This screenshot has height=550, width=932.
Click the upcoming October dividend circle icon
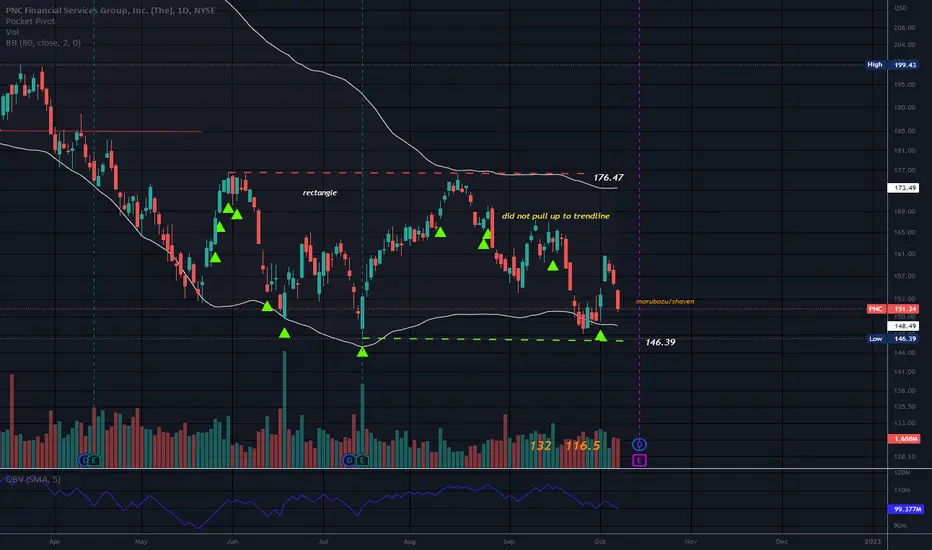pos(639,444)
